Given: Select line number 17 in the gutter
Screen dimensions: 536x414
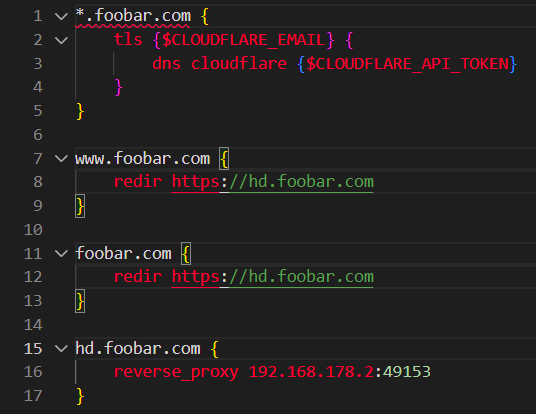Looking at the screenshot, I should pyautogui.click(x=33, y=396).
